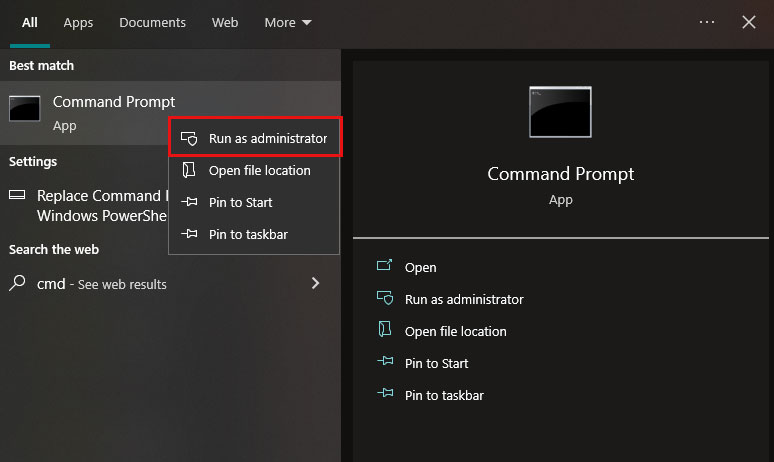Click the Command Prompt title in details pane
This screenshot has width=774, height=462.
[561, 174]
